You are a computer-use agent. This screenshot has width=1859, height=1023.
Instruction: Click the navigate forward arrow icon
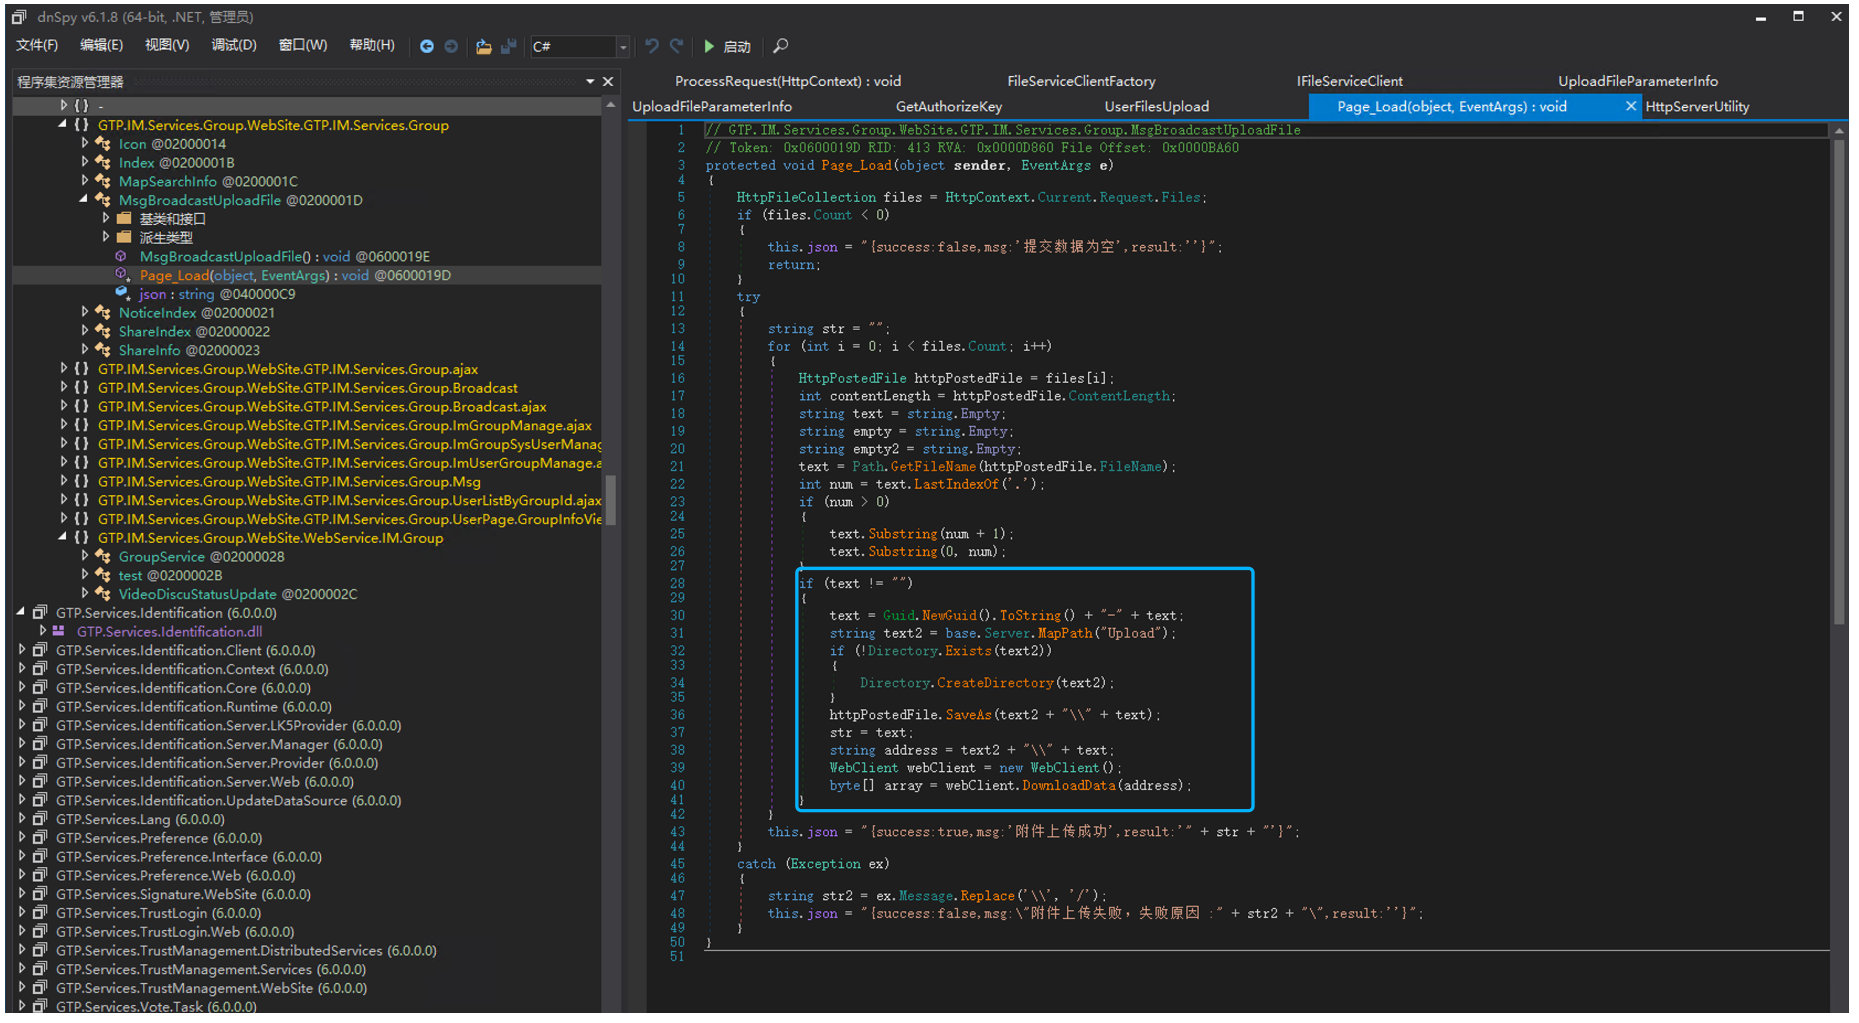pos(451,46)
